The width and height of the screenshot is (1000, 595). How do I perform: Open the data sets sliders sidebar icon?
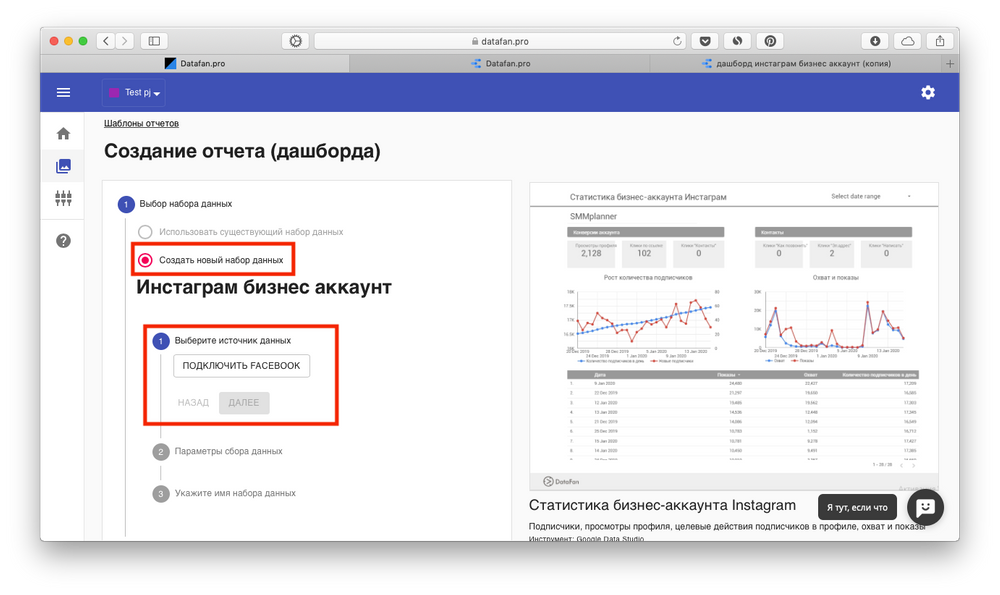click(63, 198)
